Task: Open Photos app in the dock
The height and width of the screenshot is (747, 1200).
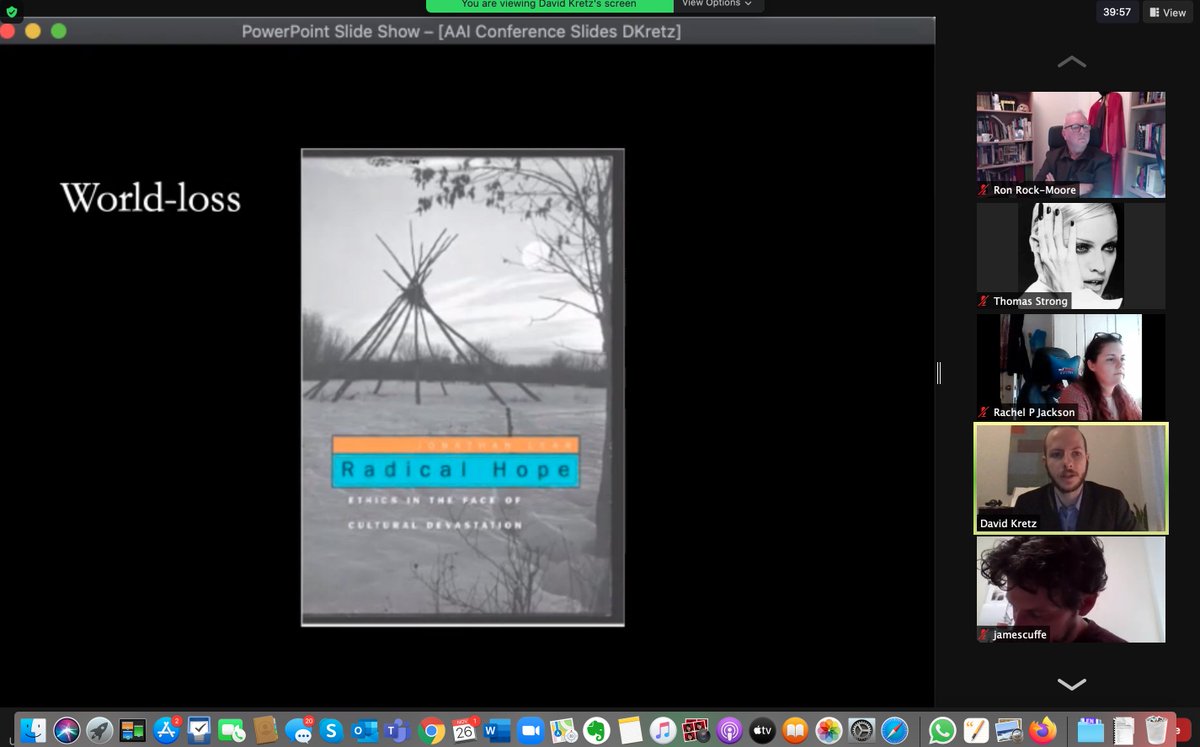Action: tap(828, 730)
